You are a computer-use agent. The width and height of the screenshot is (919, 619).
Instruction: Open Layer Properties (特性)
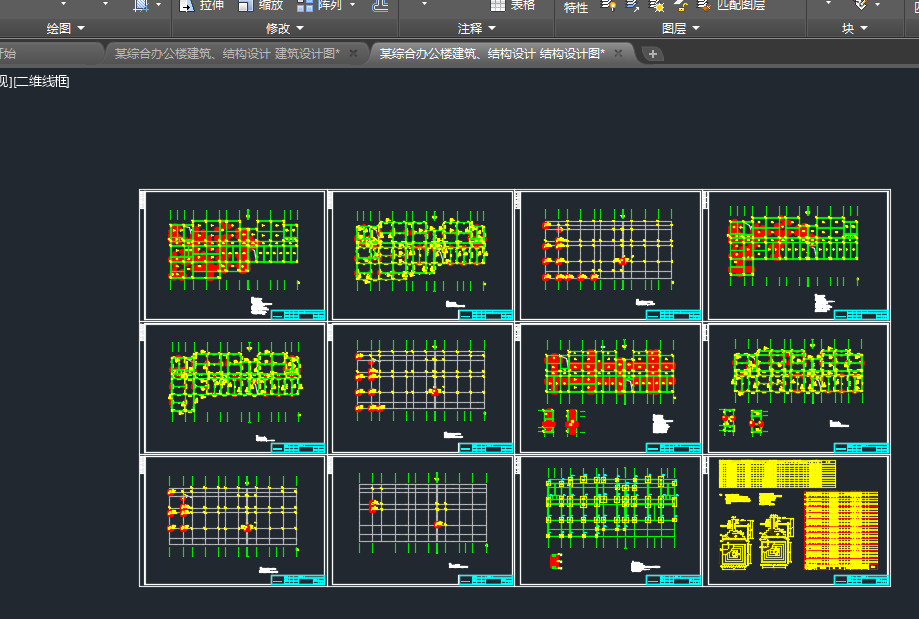[576, 7]
